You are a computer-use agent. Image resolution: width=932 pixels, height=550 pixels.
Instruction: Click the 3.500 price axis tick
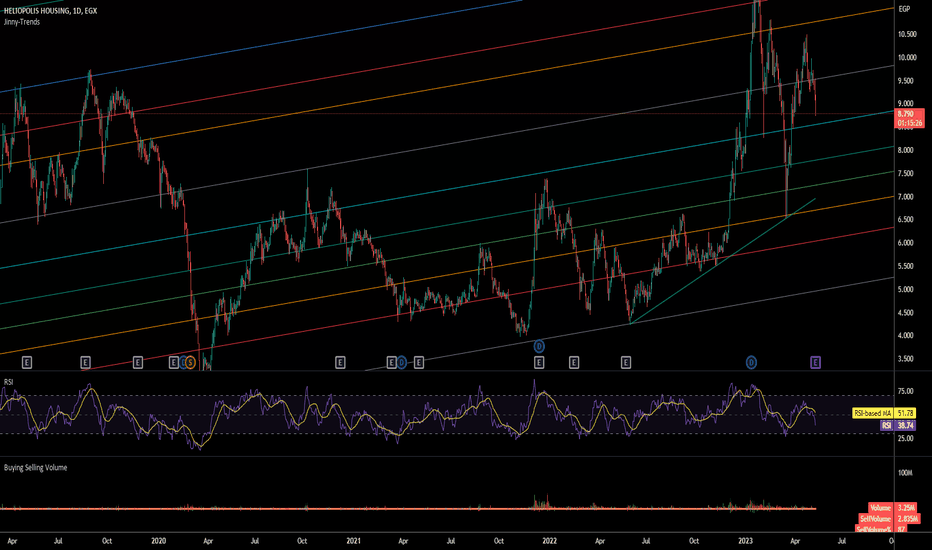coord(906,359)
